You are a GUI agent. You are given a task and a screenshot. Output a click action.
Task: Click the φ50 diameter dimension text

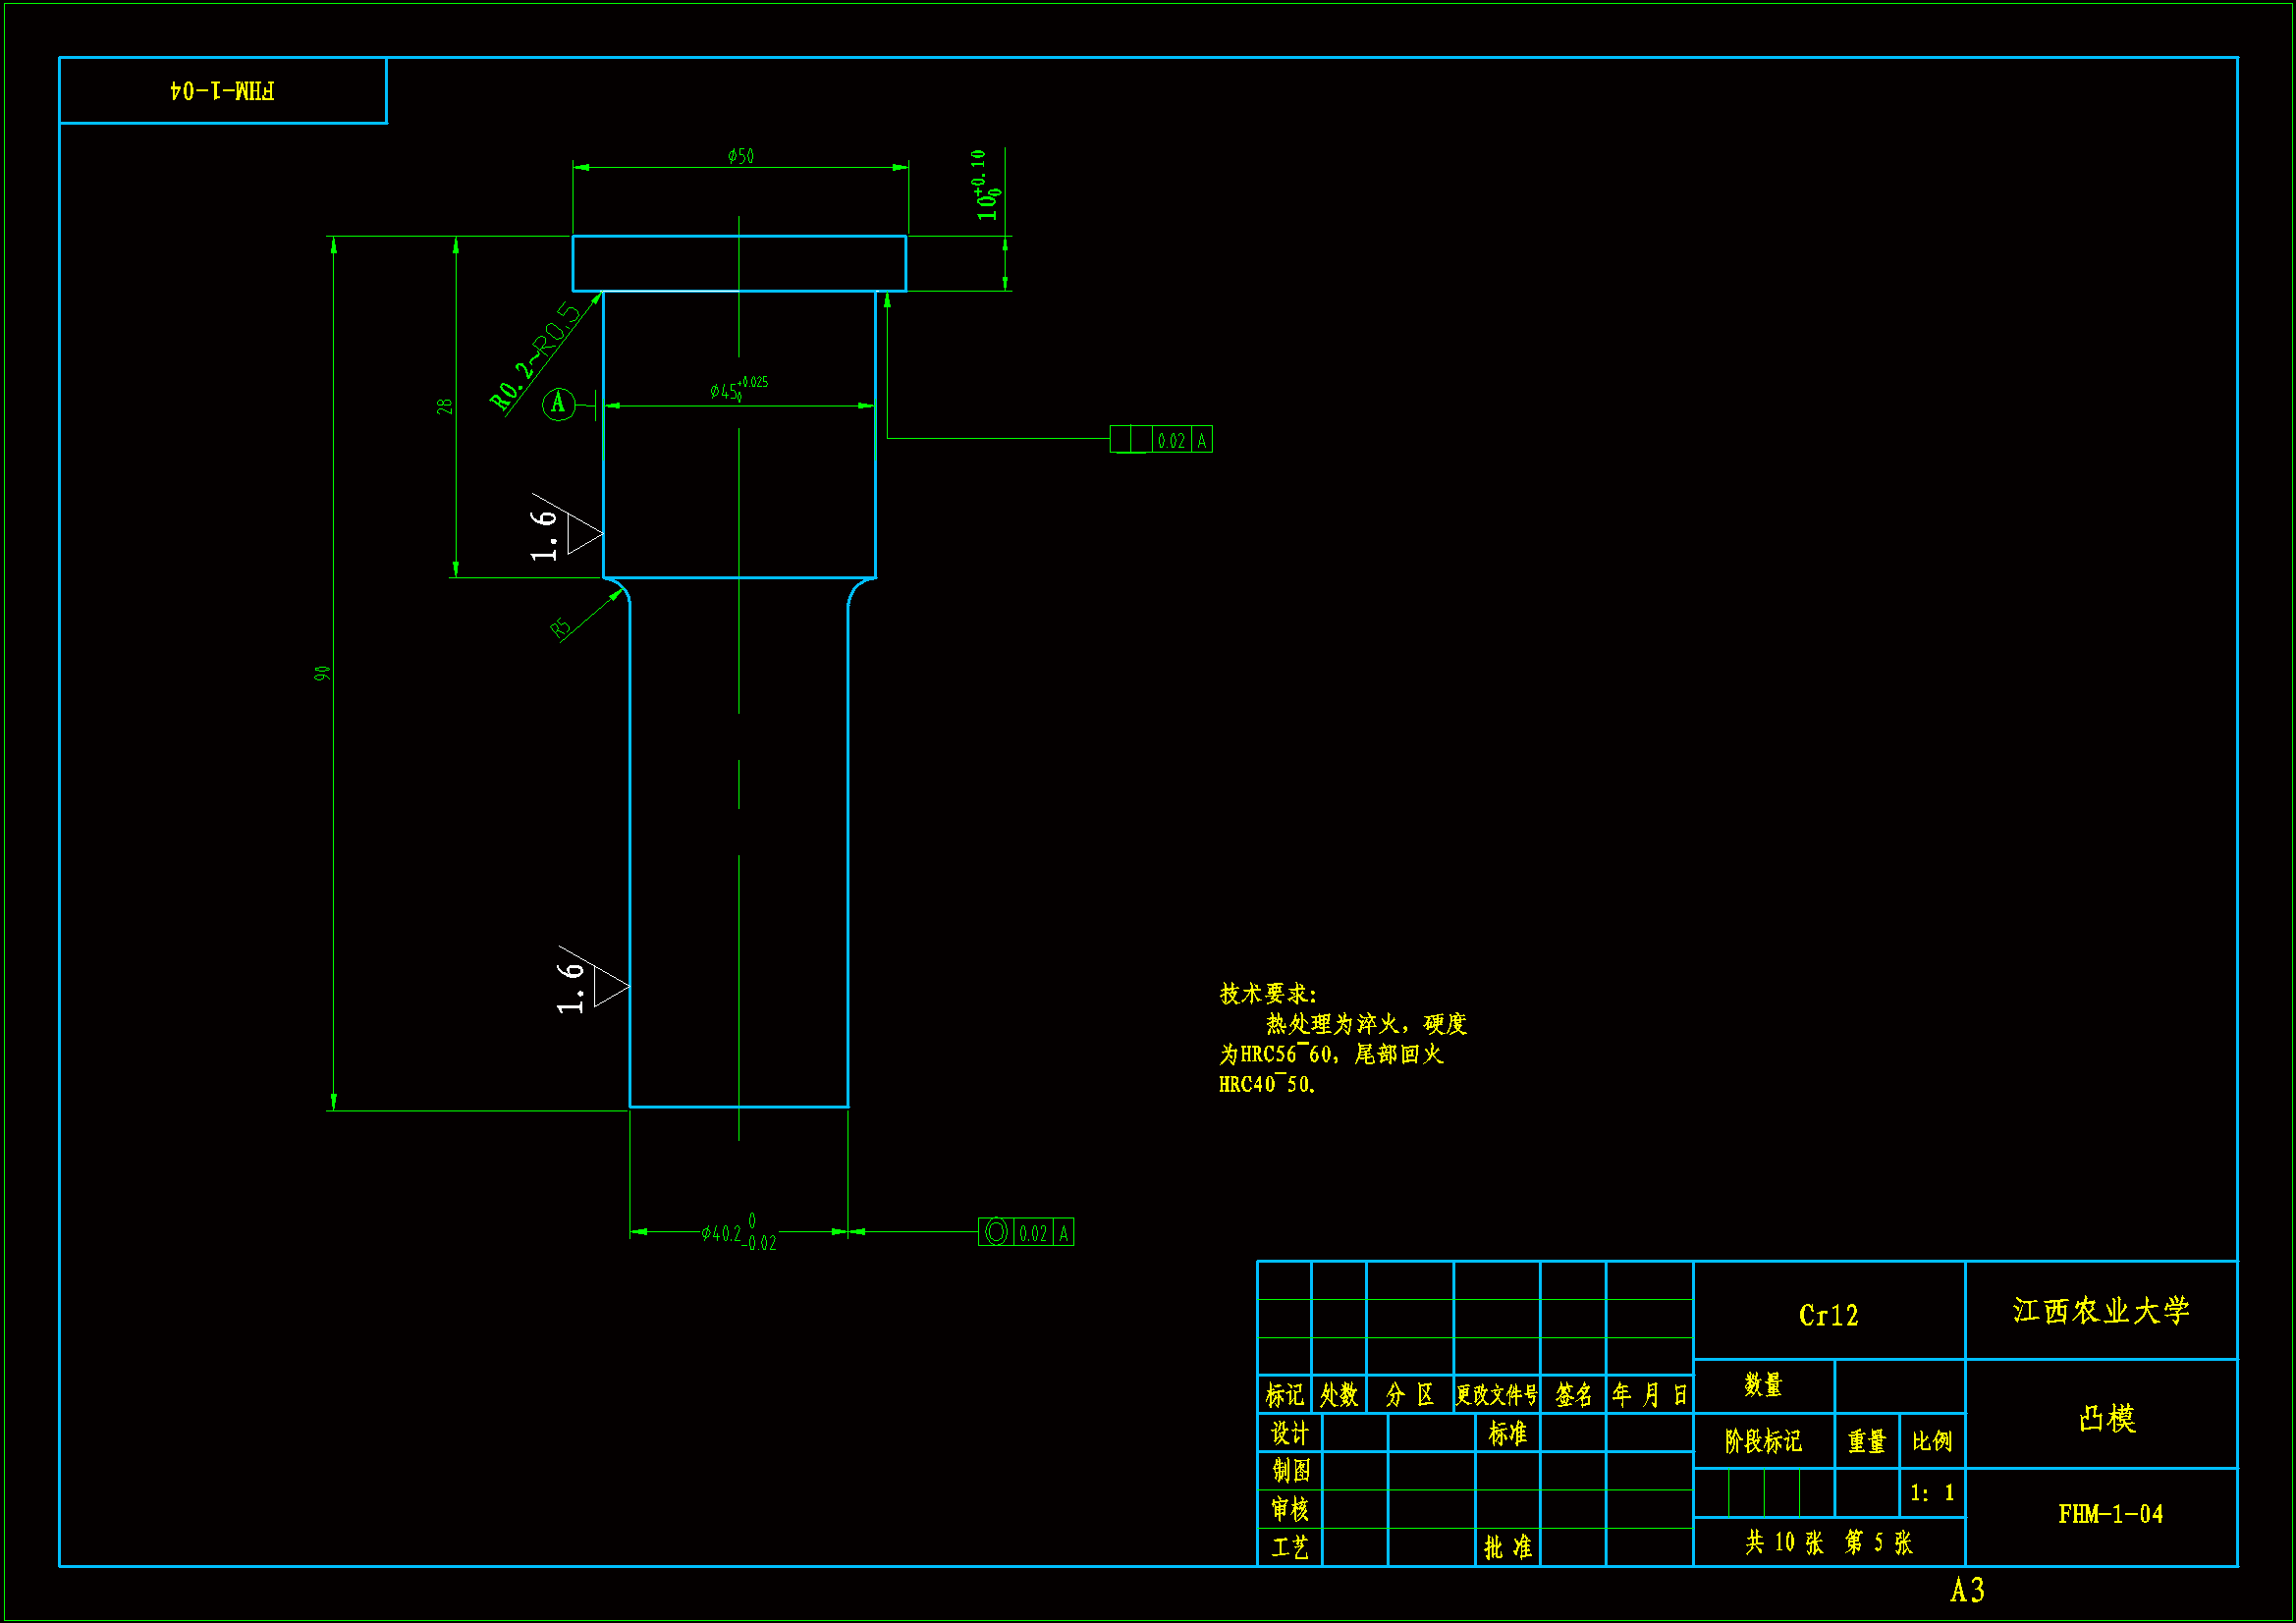tap(741, 156)
